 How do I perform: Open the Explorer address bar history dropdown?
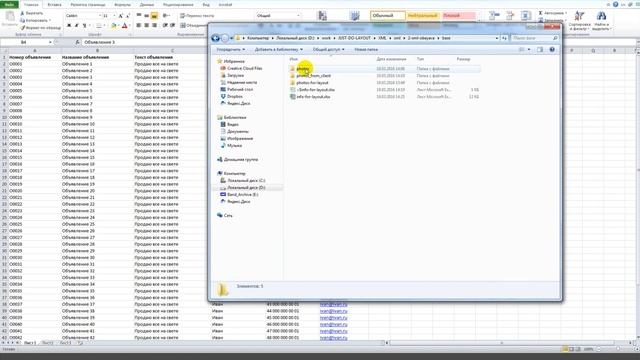(x=497, y=38)
